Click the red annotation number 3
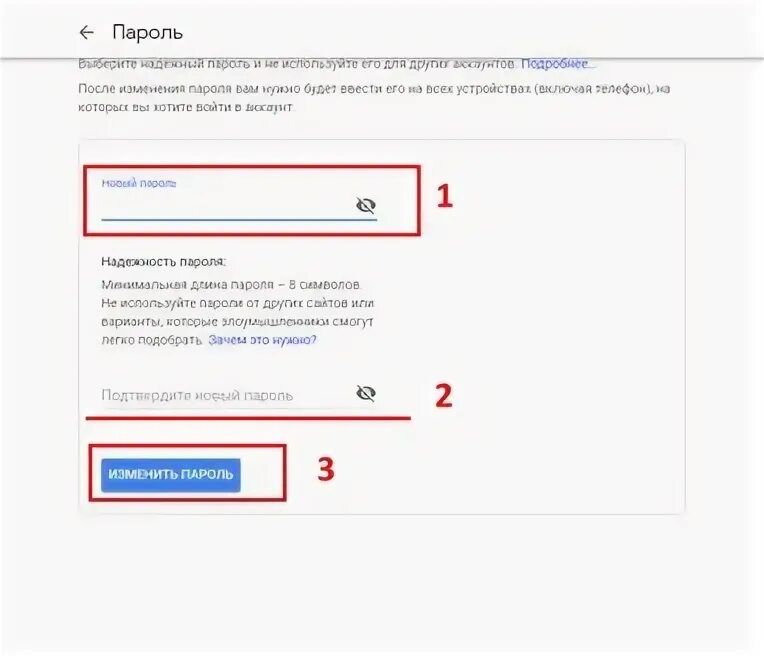The height and width of the screenshot is (656, 764). (x=326, y=469)
